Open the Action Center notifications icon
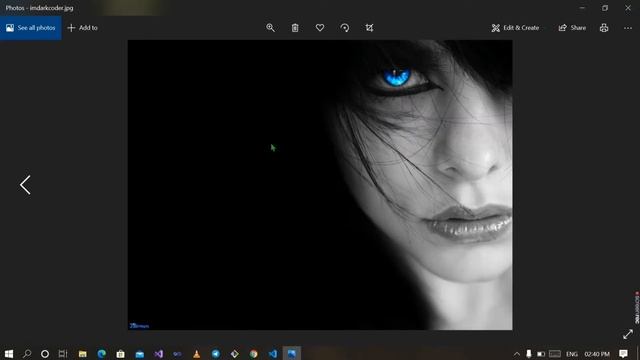 point(623,353)
